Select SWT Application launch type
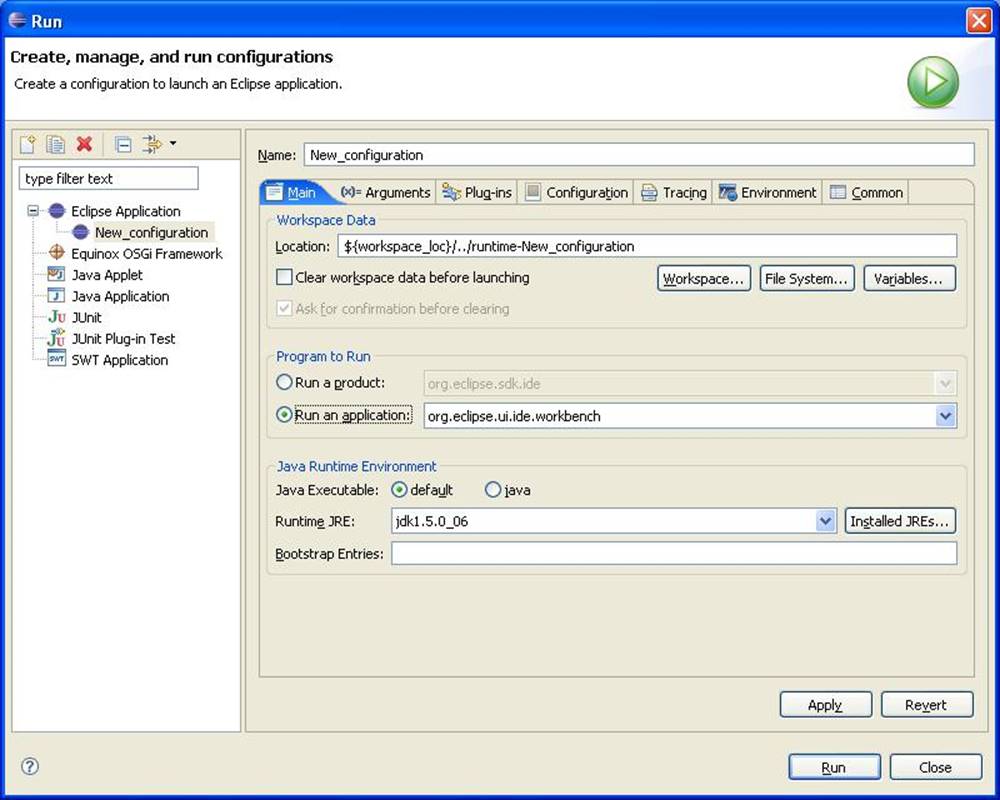Image resolution: width=1000 pixels, height=800 pixels. pos(119,360)
